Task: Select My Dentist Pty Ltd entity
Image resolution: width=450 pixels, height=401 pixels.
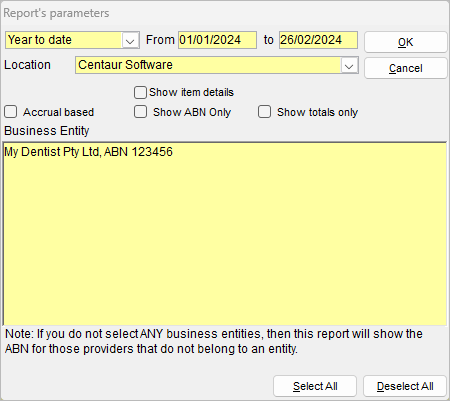Action: (88, 152)
